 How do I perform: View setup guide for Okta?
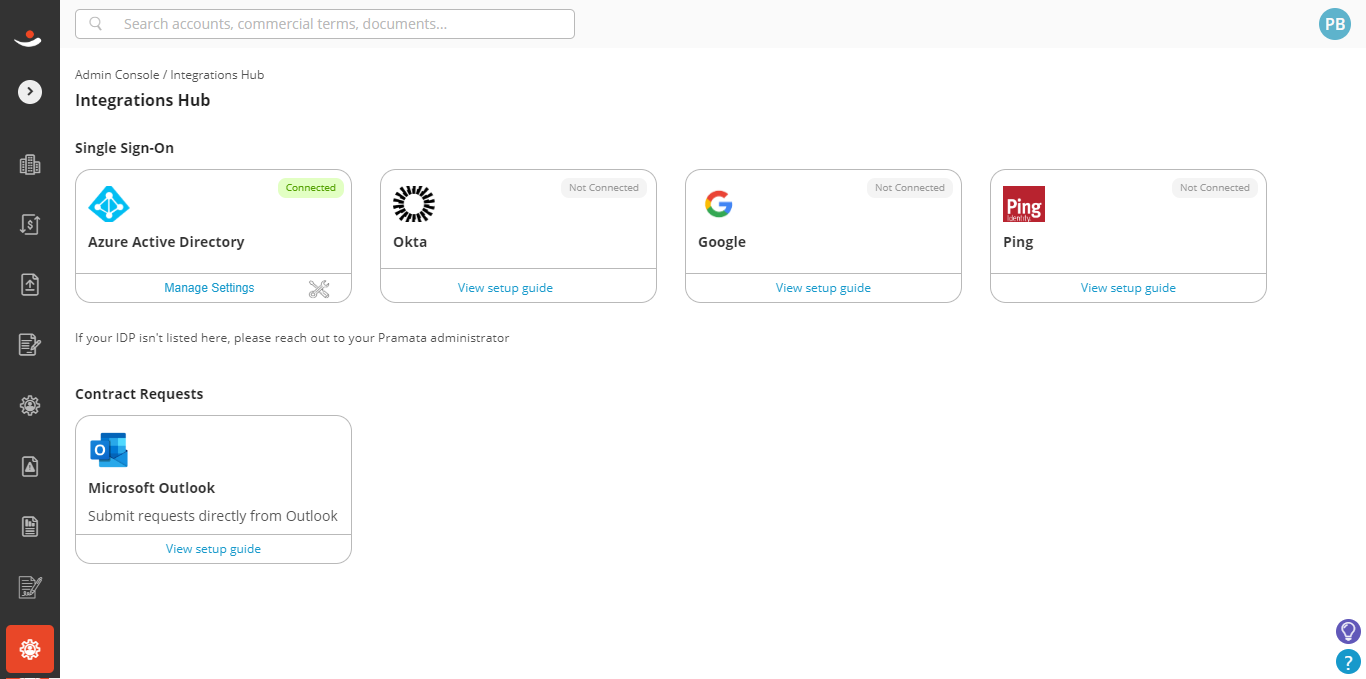click(x=505, y=288)
